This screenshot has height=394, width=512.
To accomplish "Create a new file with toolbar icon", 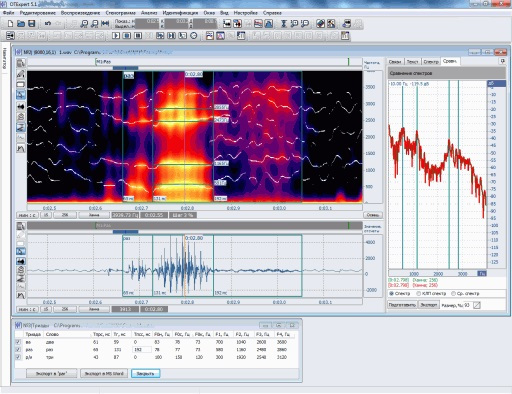I will pyautogui.click(x=10, y=24).
